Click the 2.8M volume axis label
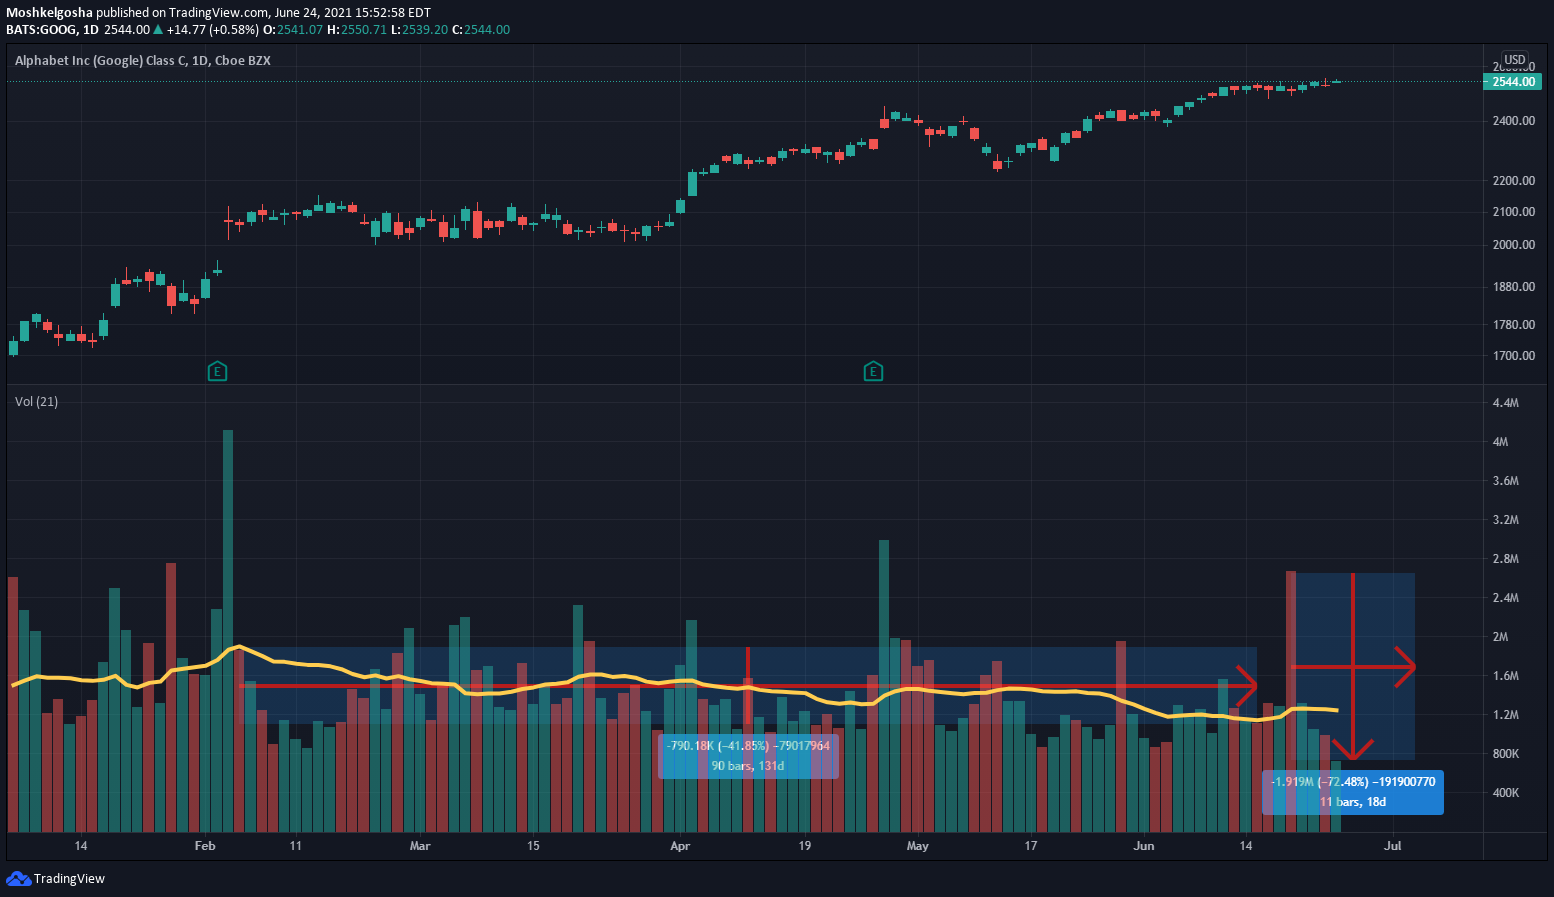 (x=1505, y=559)
